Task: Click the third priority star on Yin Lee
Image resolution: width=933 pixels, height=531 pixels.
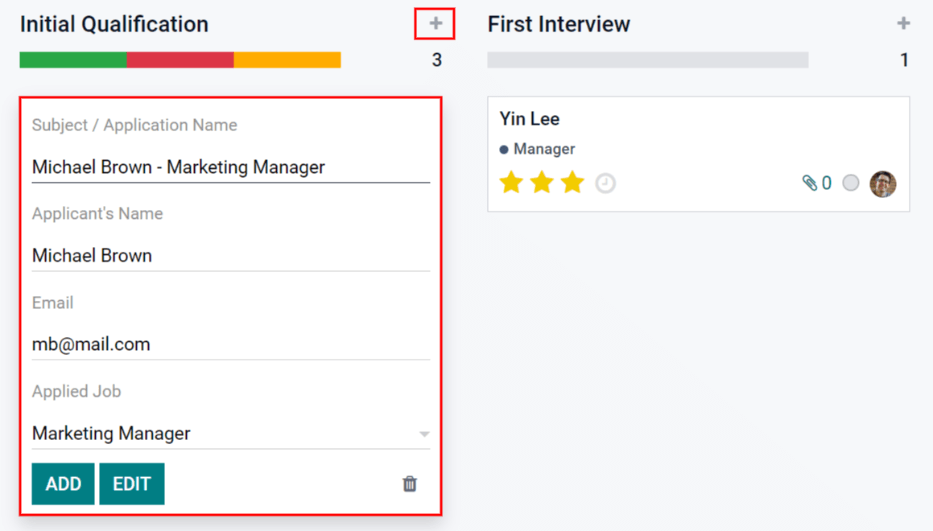Action: click(572, 183)
